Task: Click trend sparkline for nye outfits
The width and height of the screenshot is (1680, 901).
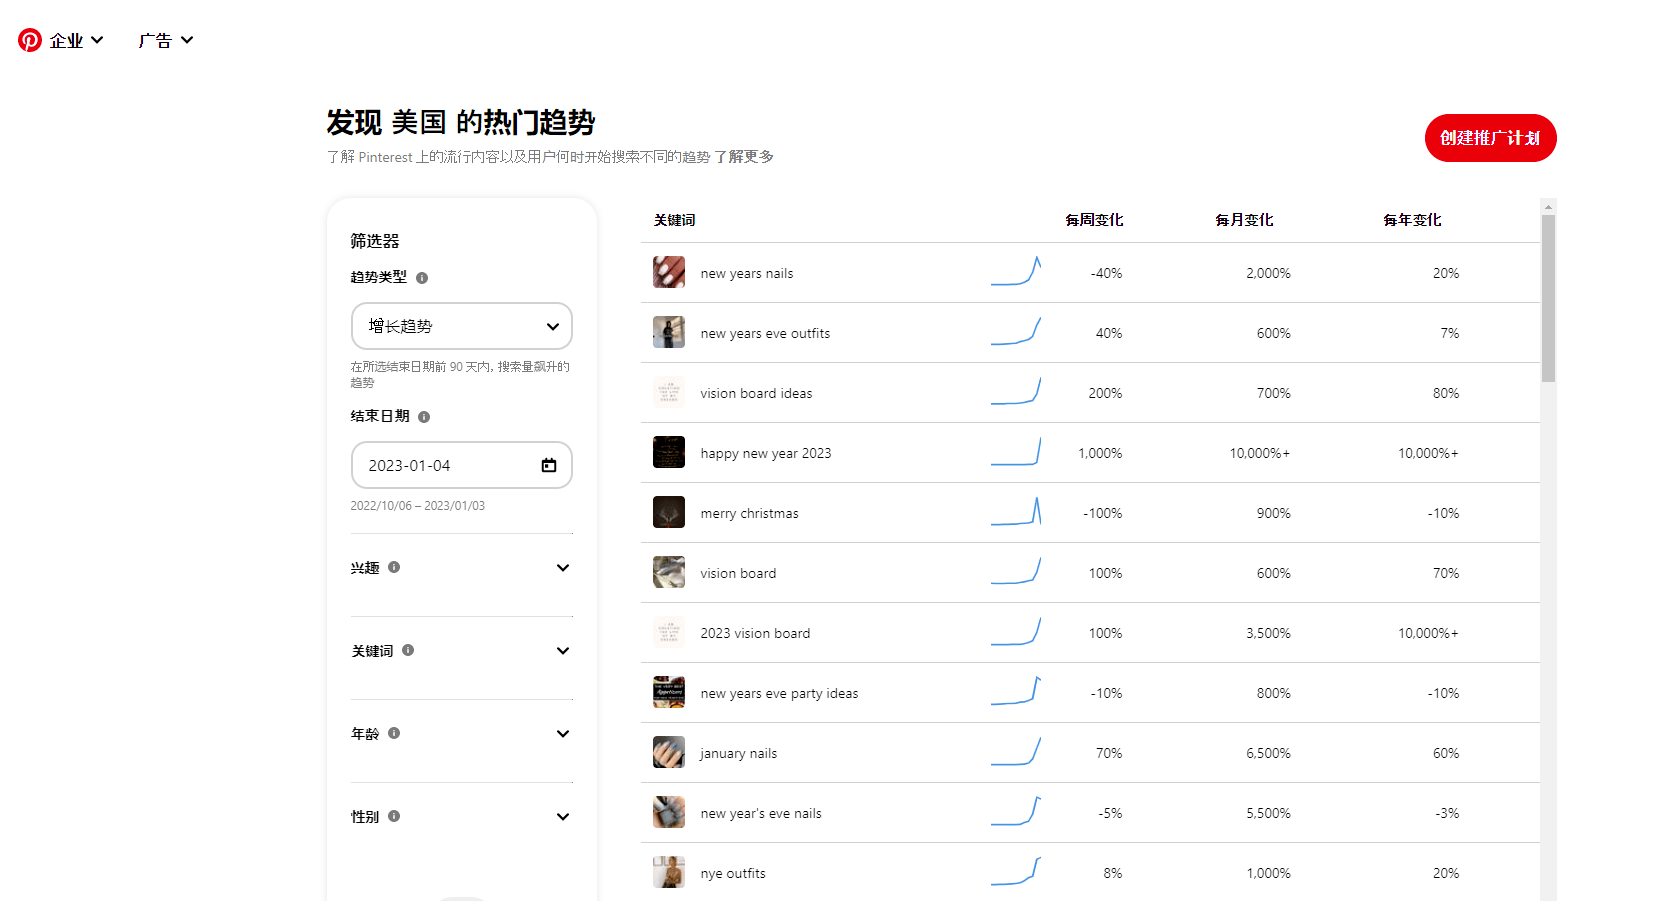Action: [1016, 871]
